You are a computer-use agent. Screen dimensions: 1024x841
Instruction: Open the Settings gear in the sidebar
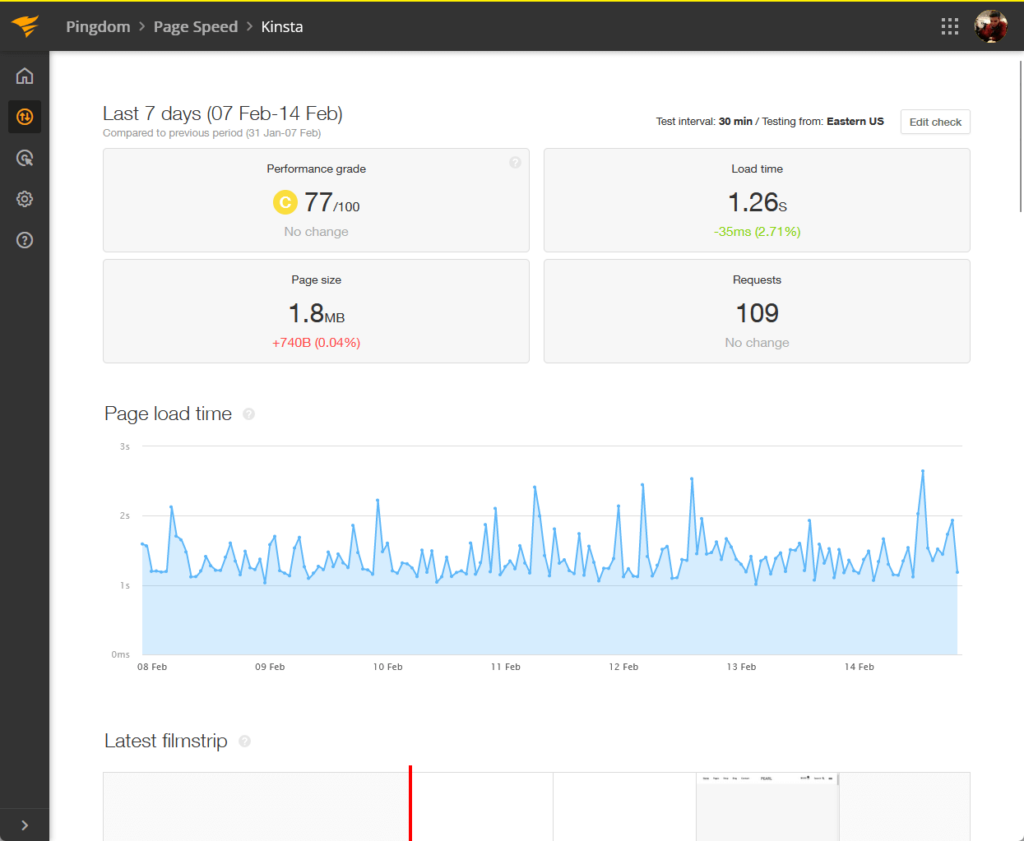[x=24, y=199]
